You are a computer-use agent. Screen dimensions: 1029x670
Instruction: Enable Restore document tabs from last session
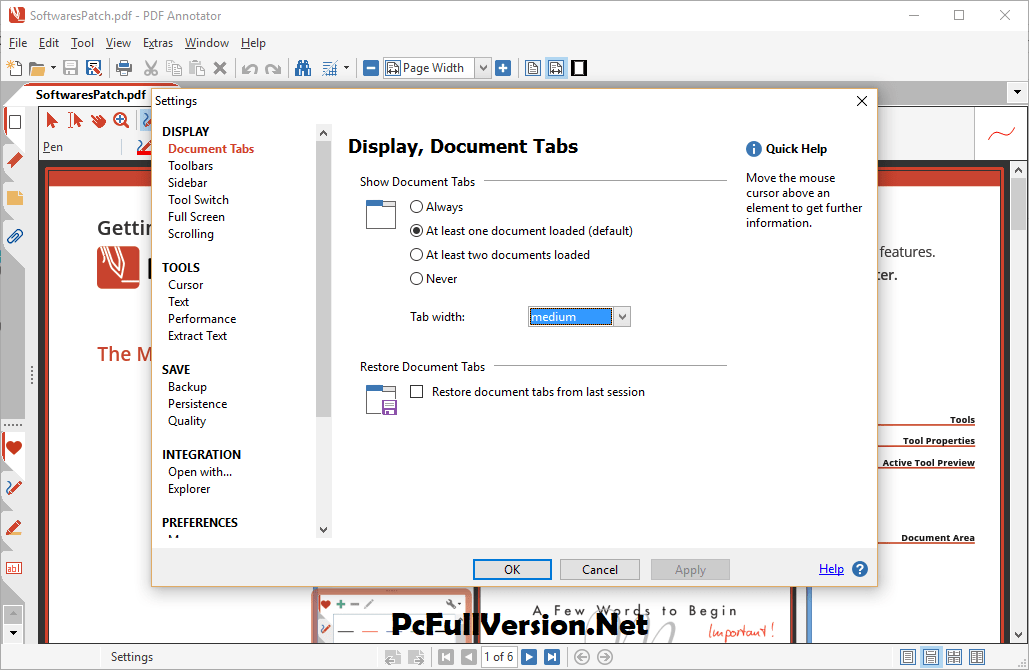[x=417, y=392]
